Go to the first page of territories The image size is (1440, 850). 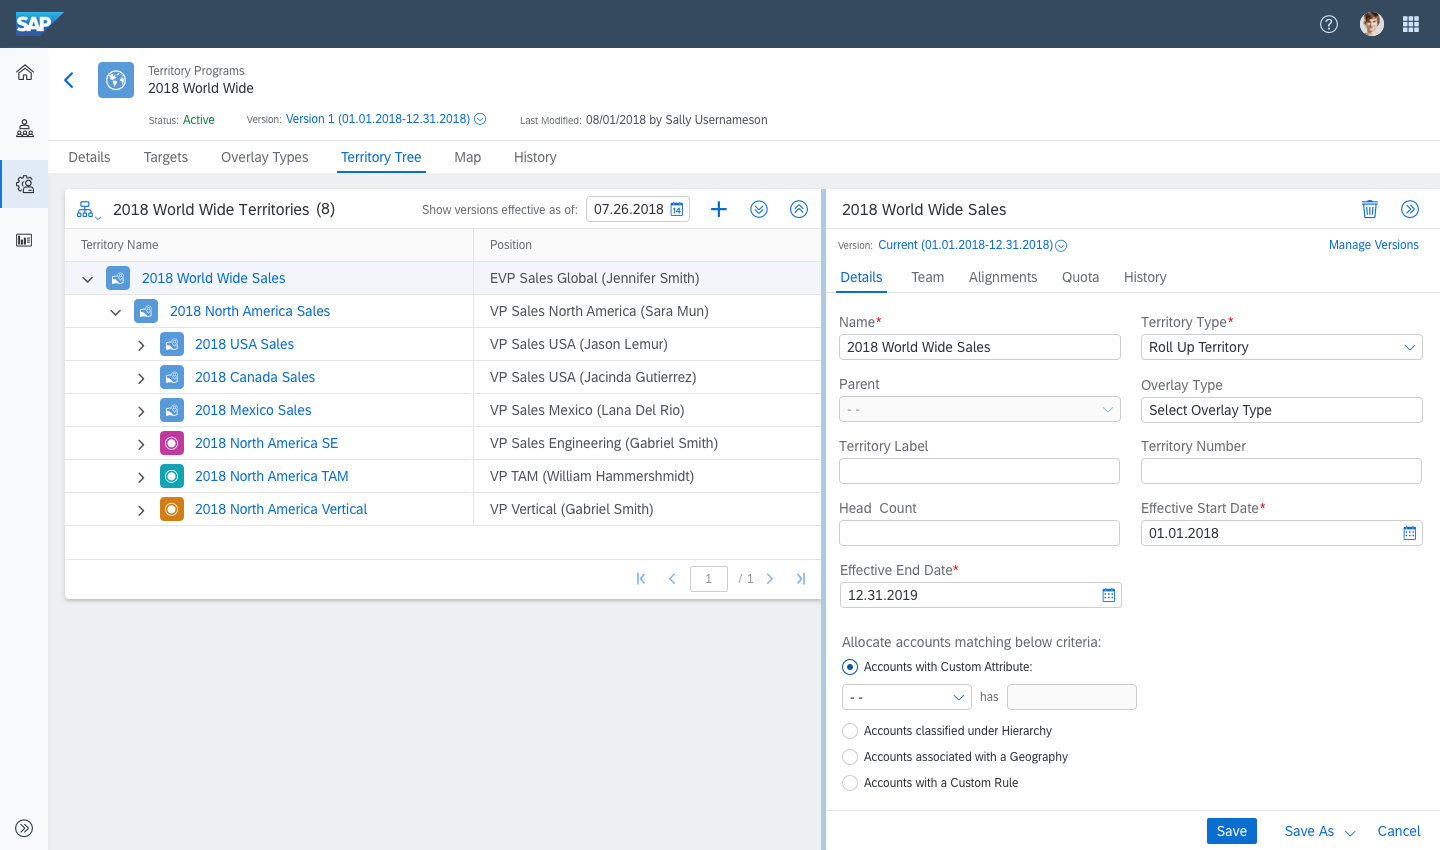pyautogui.click(x=641, y=579)
